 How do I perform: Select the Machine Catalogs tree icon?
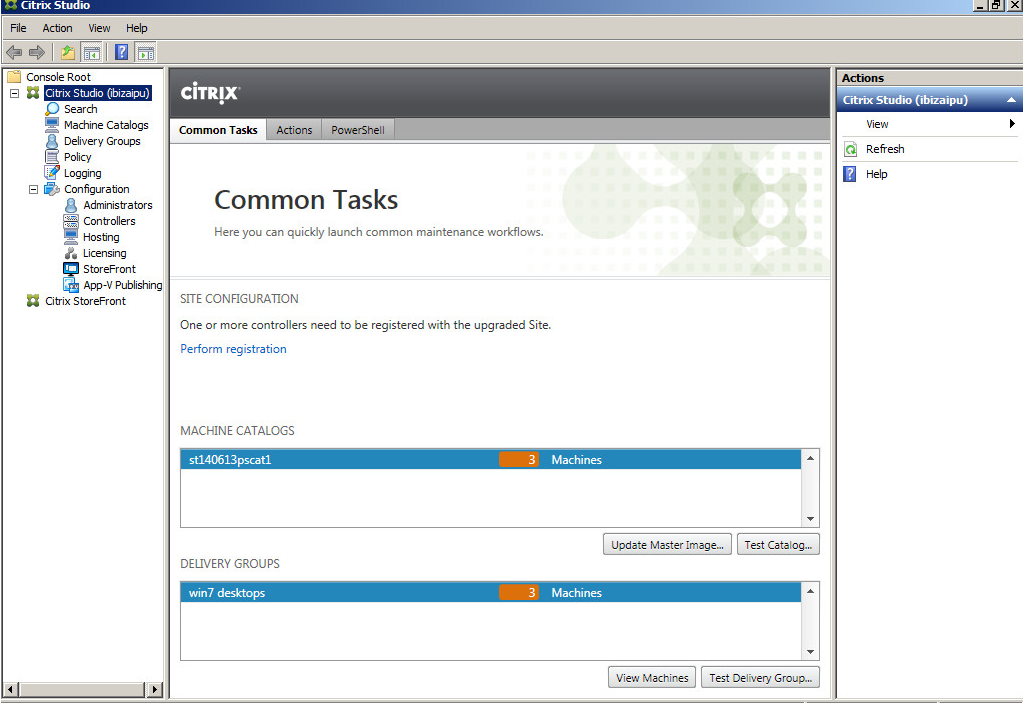(x=53, y=125)
